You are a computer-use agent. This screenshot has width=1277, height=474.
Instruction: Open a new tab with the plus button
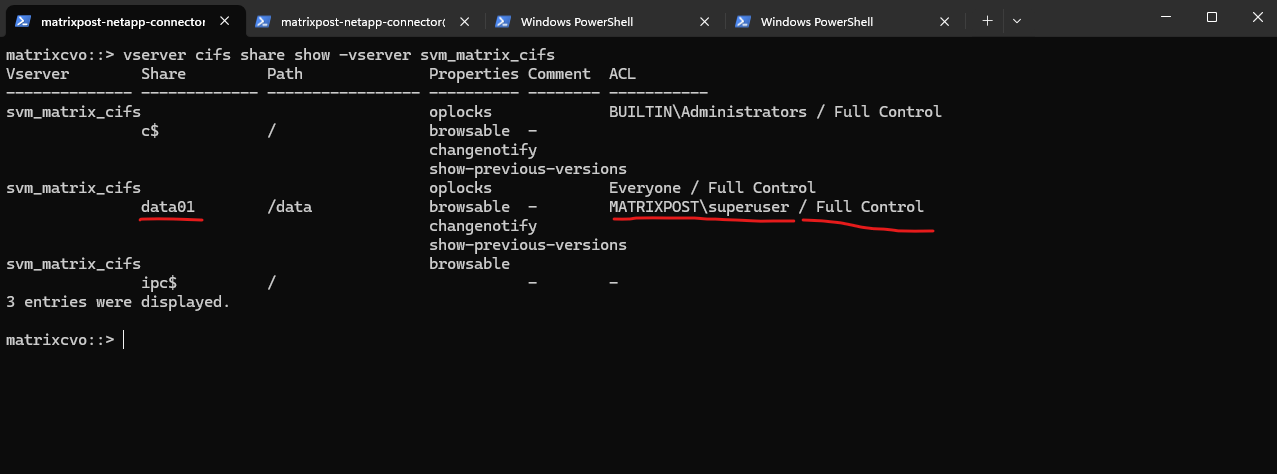pyautogui.click(x=987, y=21)
